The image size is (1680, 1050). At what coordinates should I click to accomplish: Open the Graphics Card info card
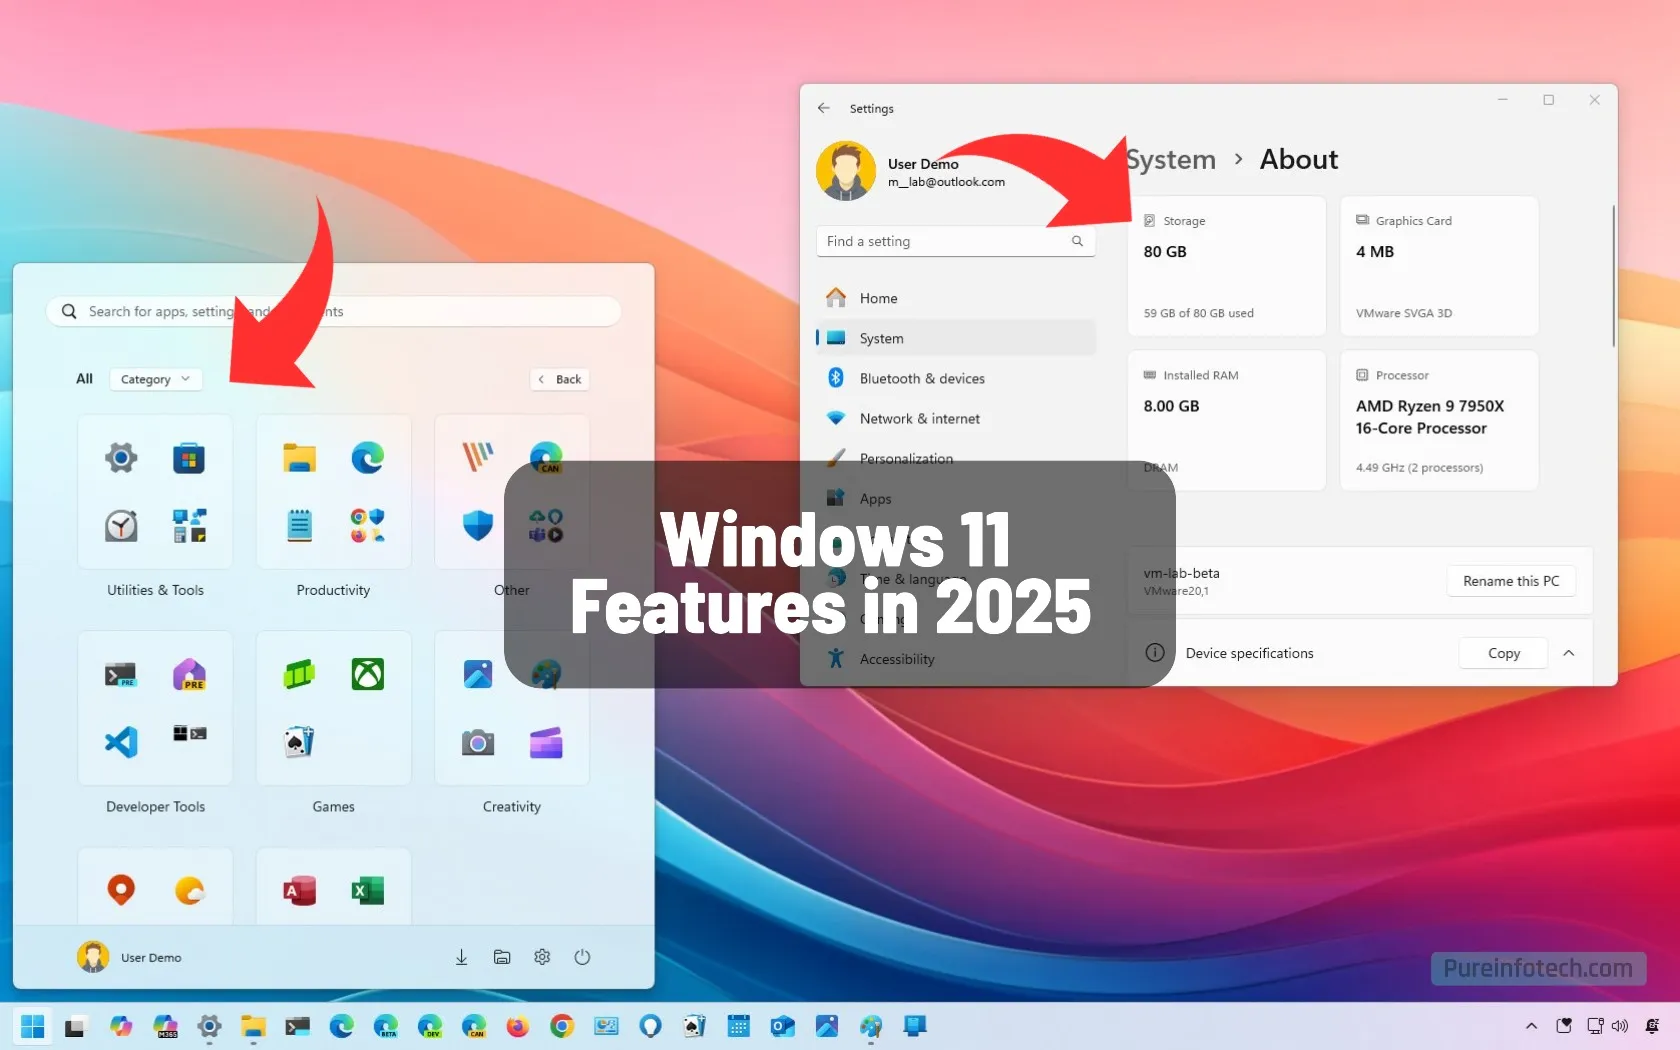(1439, 265)
